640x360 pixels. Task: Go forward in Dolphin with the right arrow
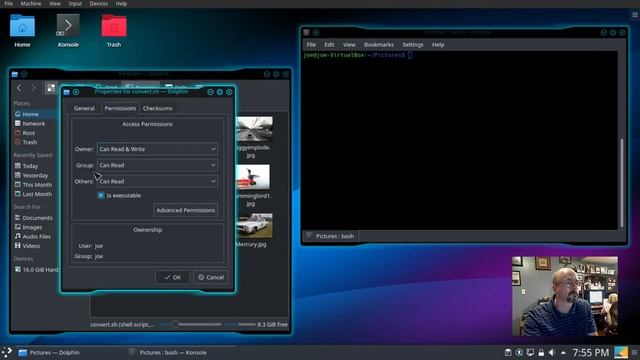pos(33,88)
